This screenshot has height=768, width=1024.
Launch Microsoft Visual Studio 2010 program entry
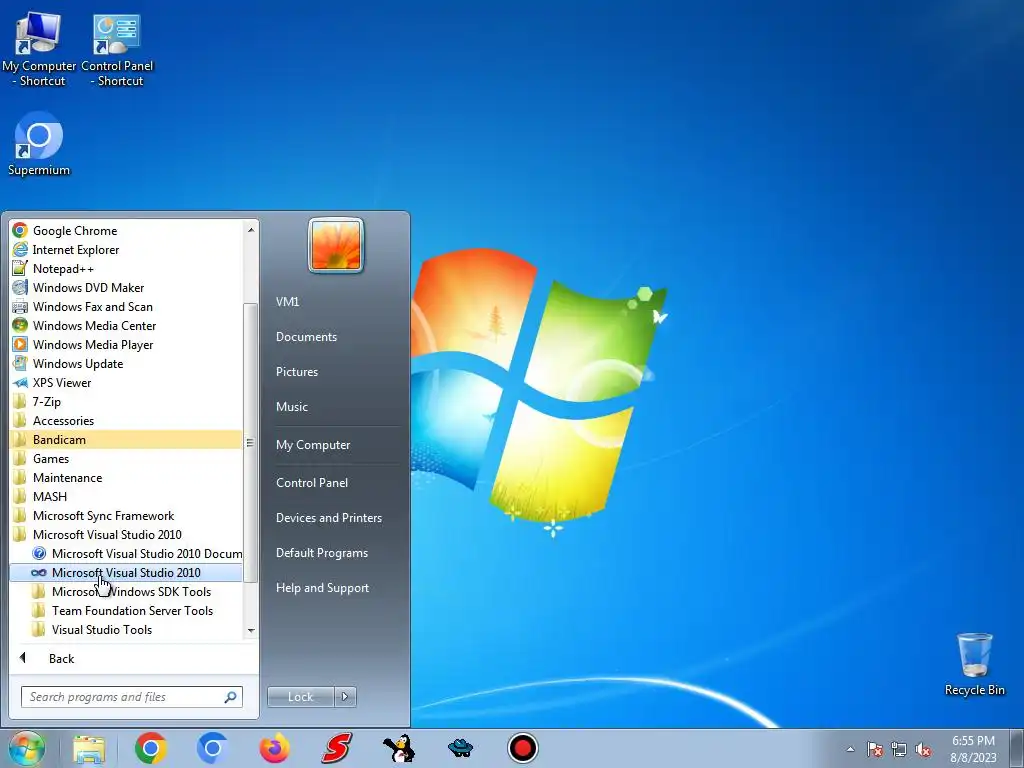coord(126,573)
